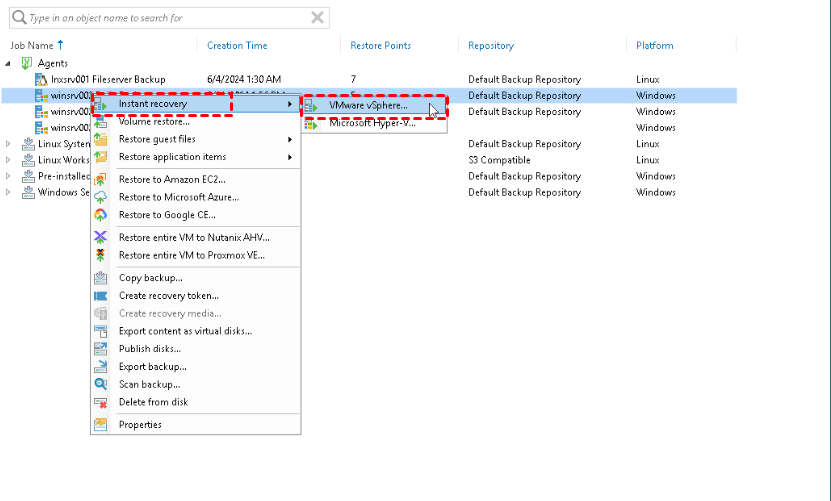Click the Microsoft Hyper-V submenu icon
831x501 pixels.
[x=311, y=124]
